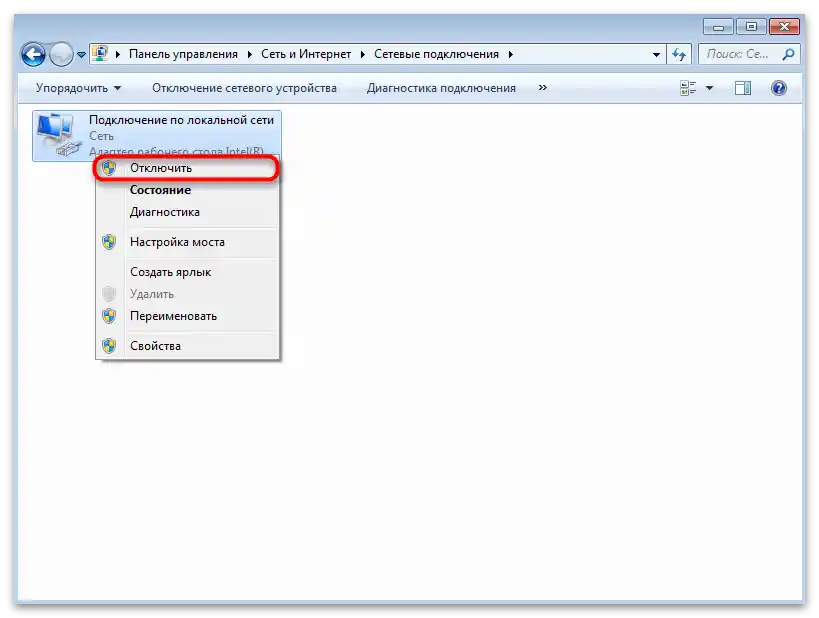Expand the arrow after Сетевые подключения breadcrumb
The width and height of the screenshot is (819, 618).
510,54
